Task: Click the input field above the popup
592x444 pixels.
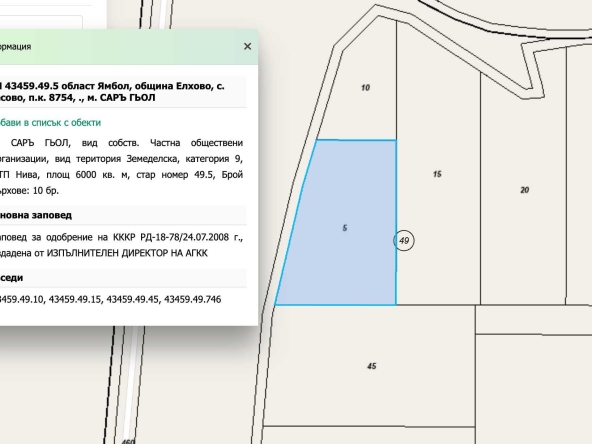Action: (x=41, y=23)
